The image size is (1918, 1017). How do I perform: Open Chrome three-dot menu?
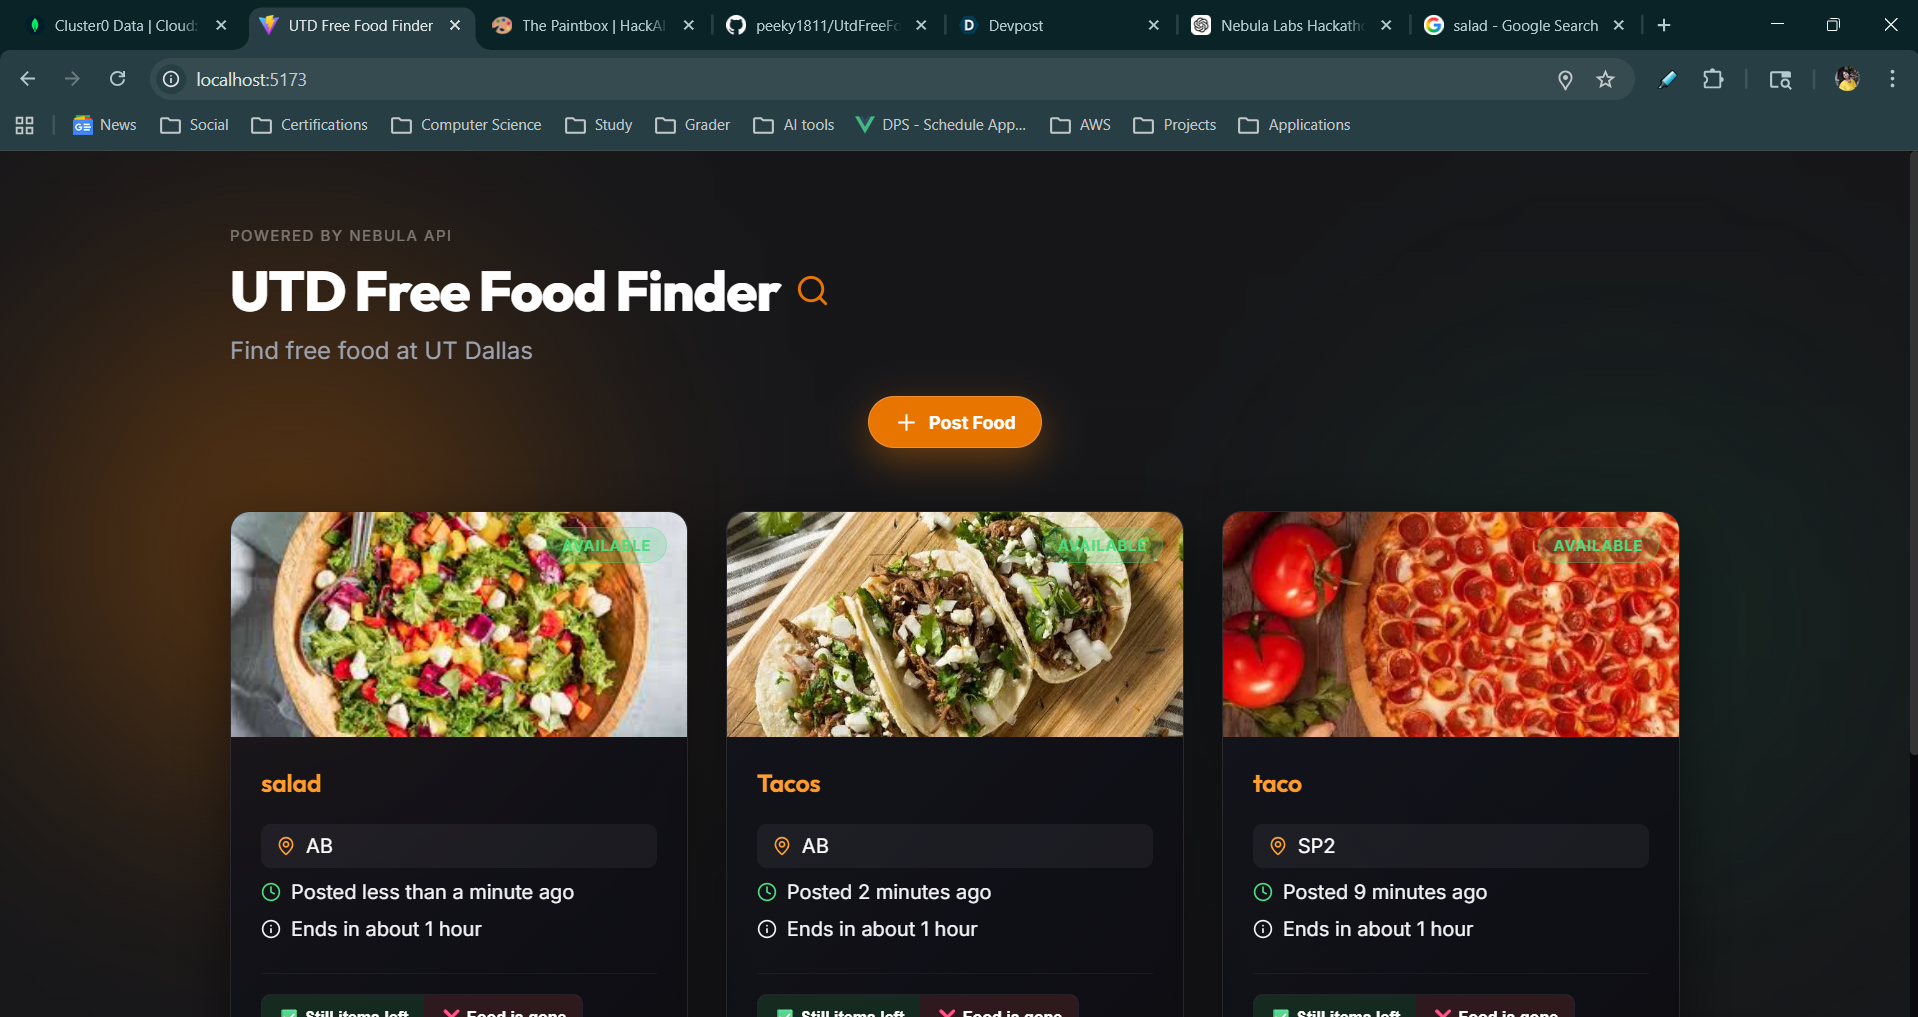(1892, 79)
